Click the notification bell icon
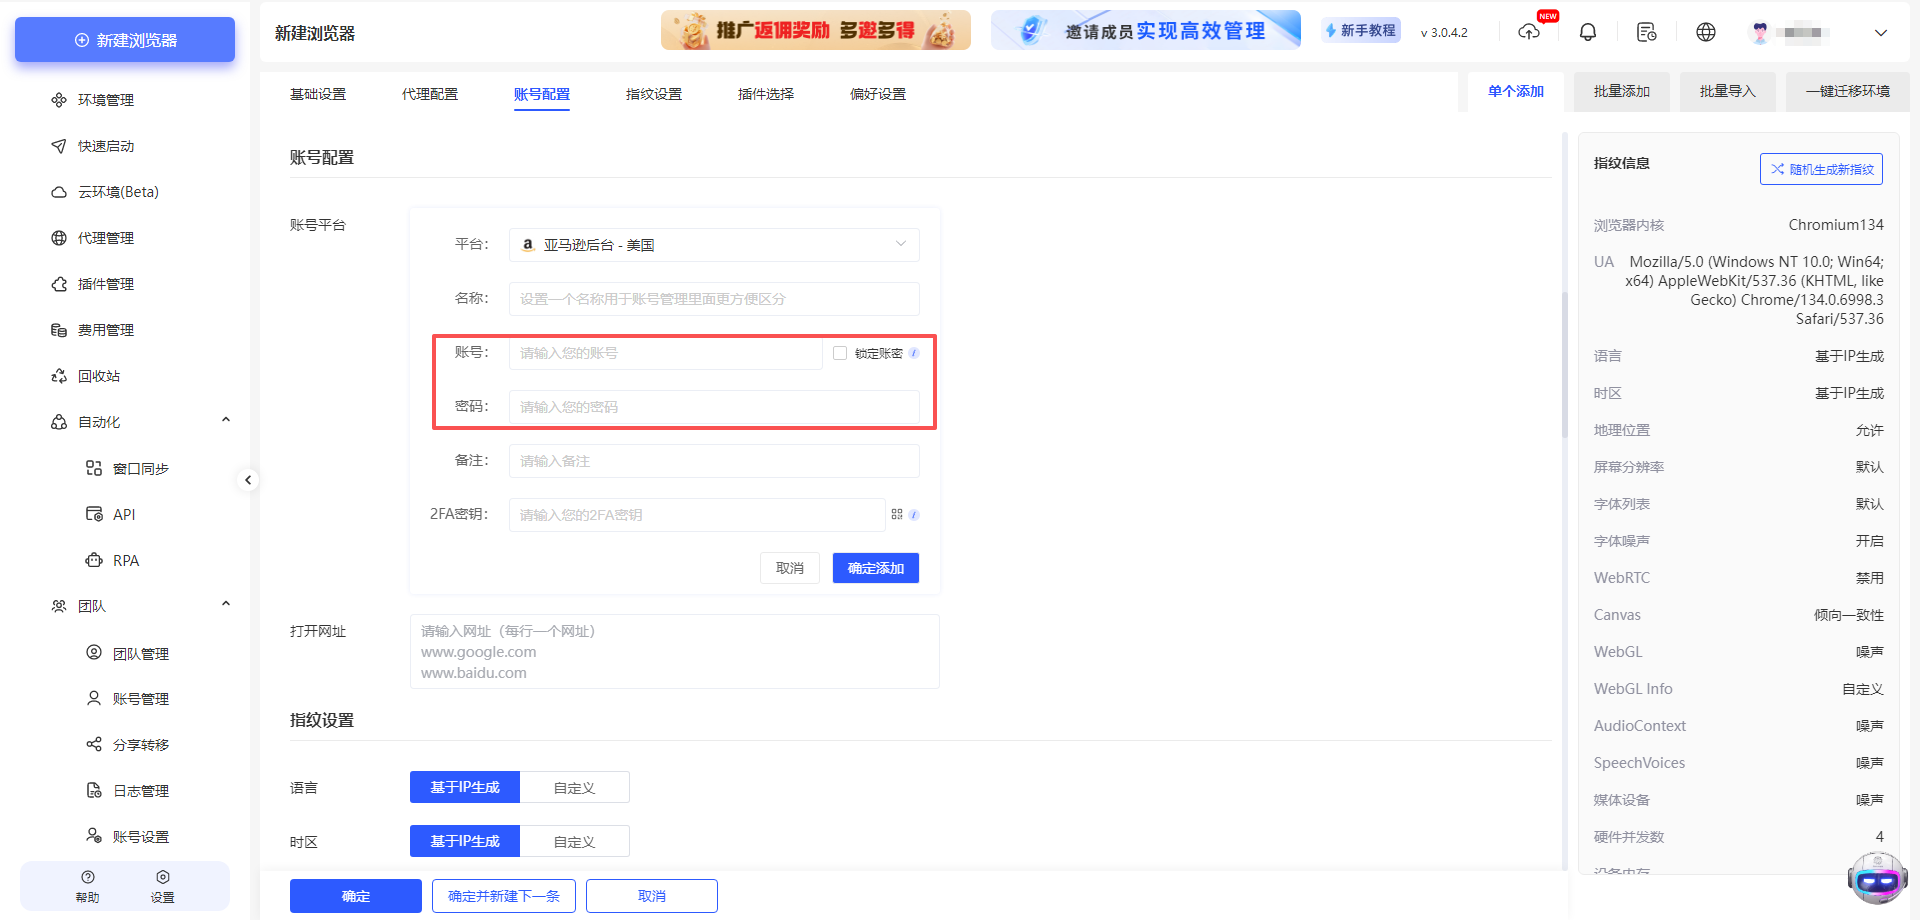 click(x=1588, y=31)
